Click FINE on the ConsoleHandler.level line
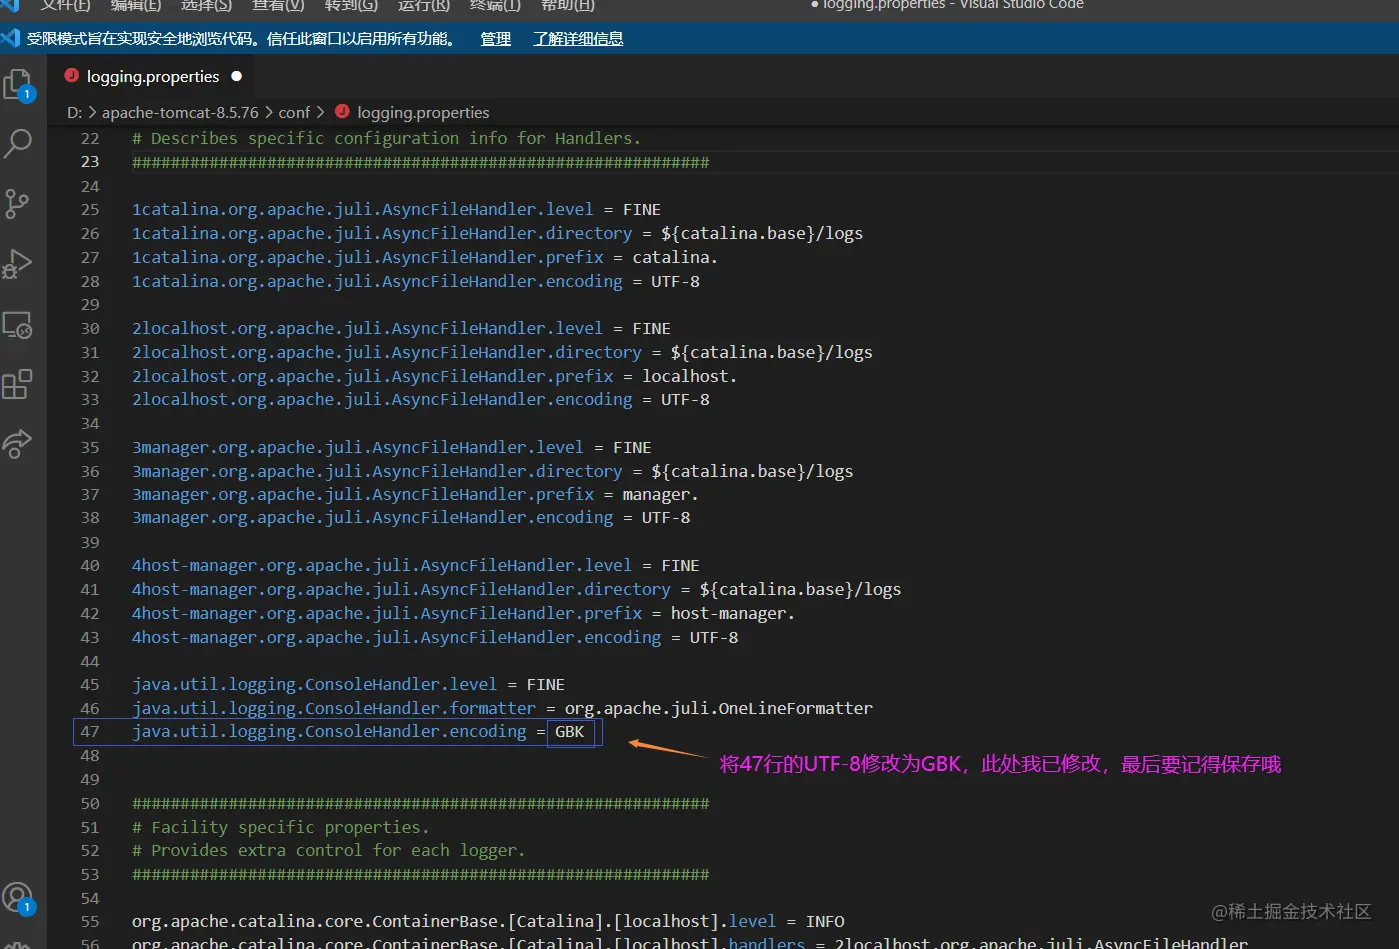Screen dimensions: 1399x949 (546, 685)
